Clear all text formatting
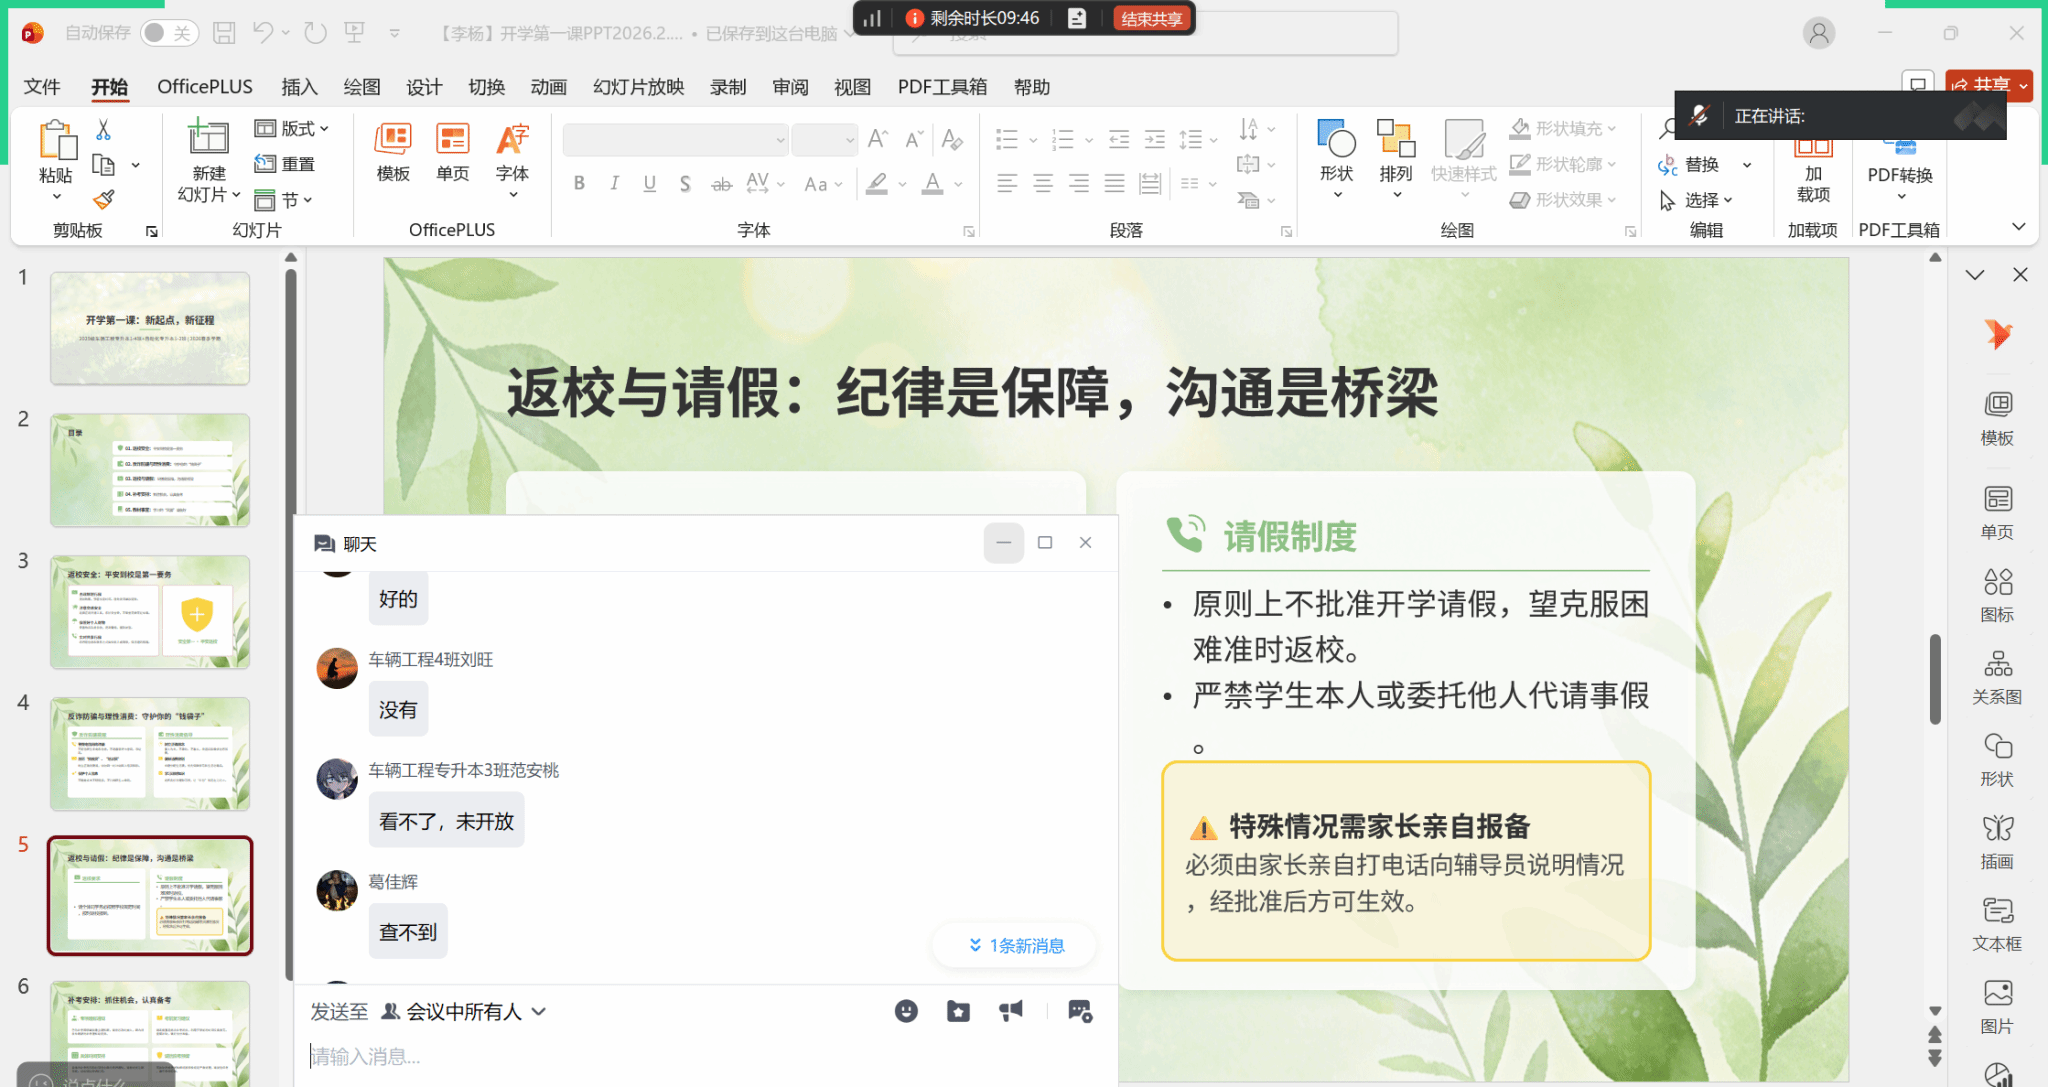This screenshot has height=1087, width=2048. pos(952,139)
